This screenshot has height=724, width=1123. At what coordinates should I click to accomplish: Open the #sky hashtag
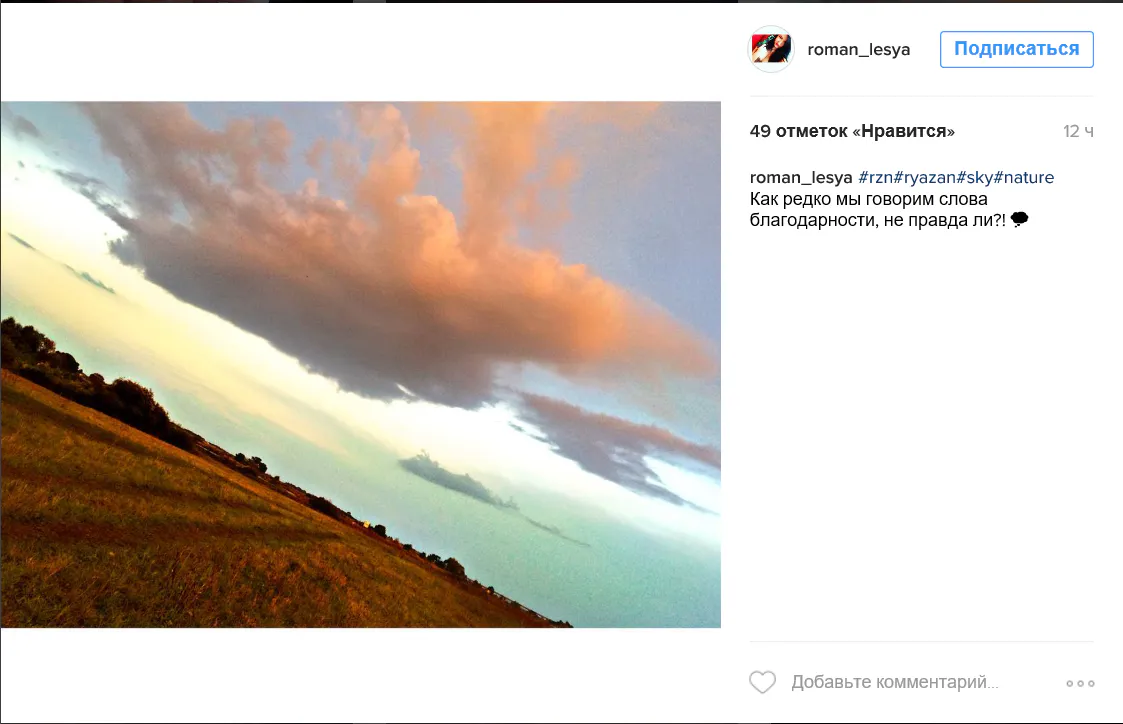click(975, 177)
